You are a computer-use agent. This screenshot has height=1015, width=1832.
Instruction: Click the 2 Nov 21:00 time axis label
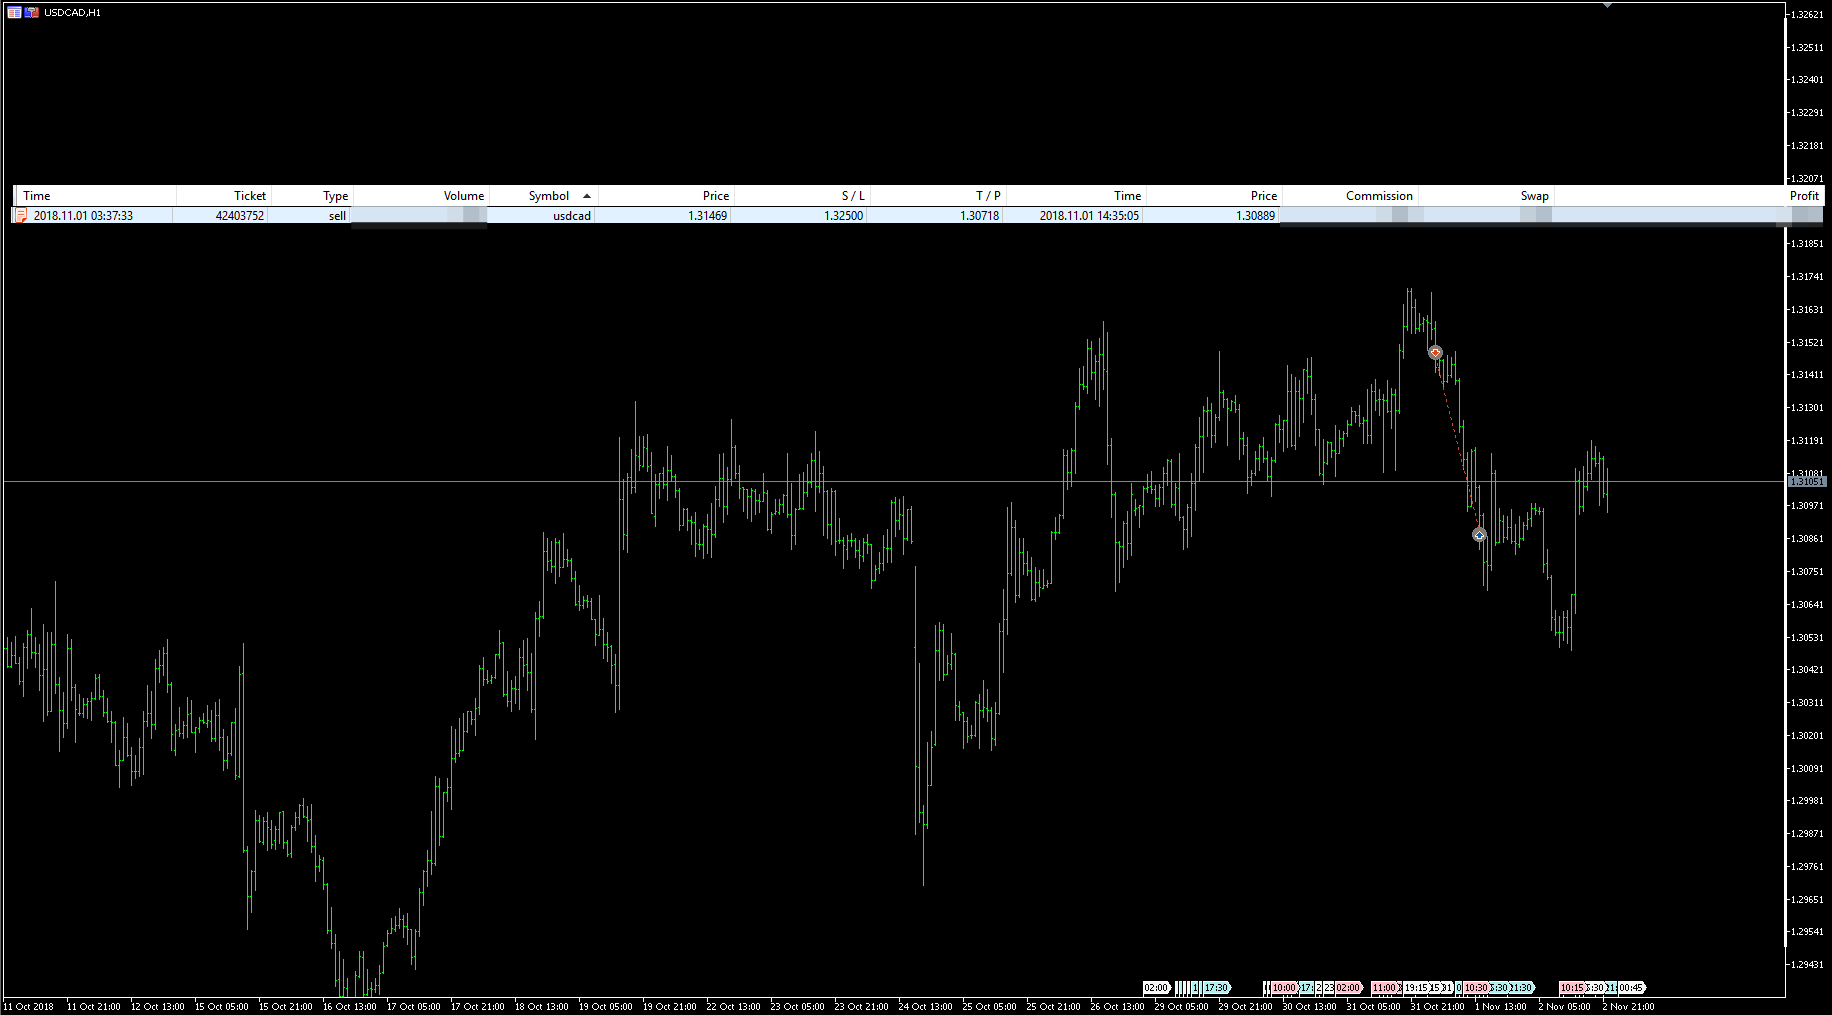(x=1629, y=1007)
